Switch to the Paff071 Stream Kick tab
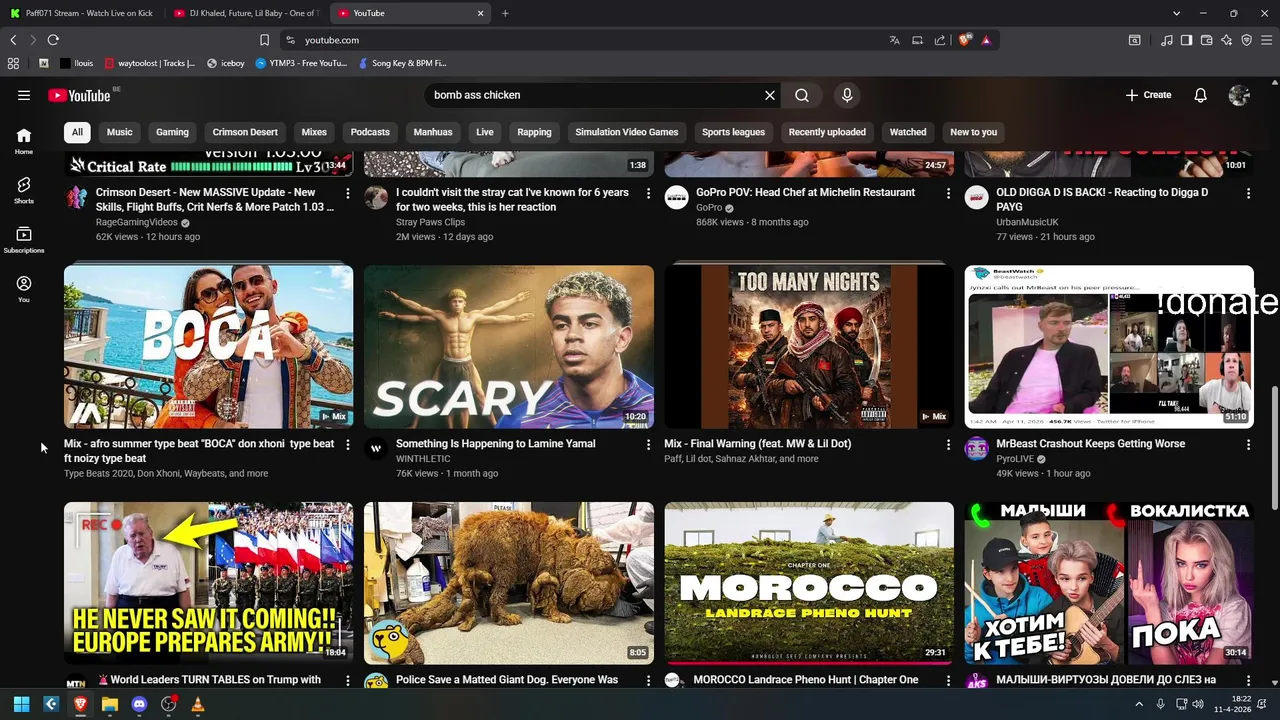The width and height of the screenshot is (1280, 720). pos(82,13)
